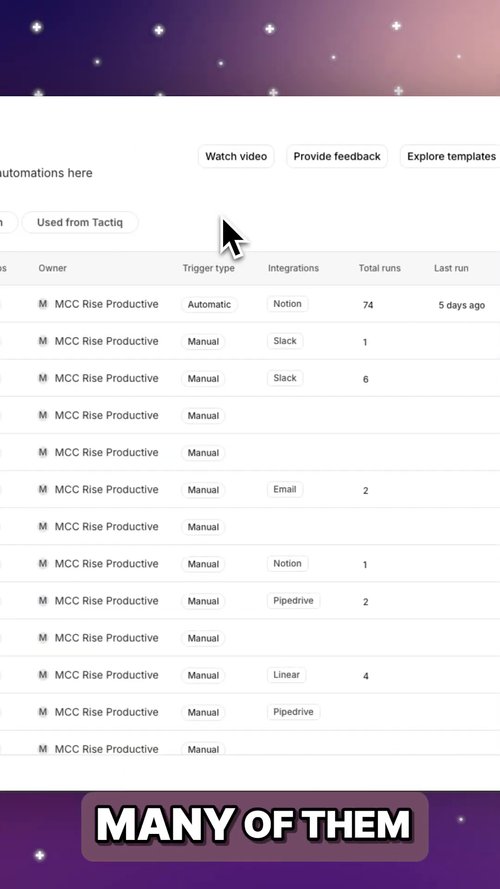Click the Email integration tag
This screenshot has width=500, height=889.
click(x=285, y=489)
